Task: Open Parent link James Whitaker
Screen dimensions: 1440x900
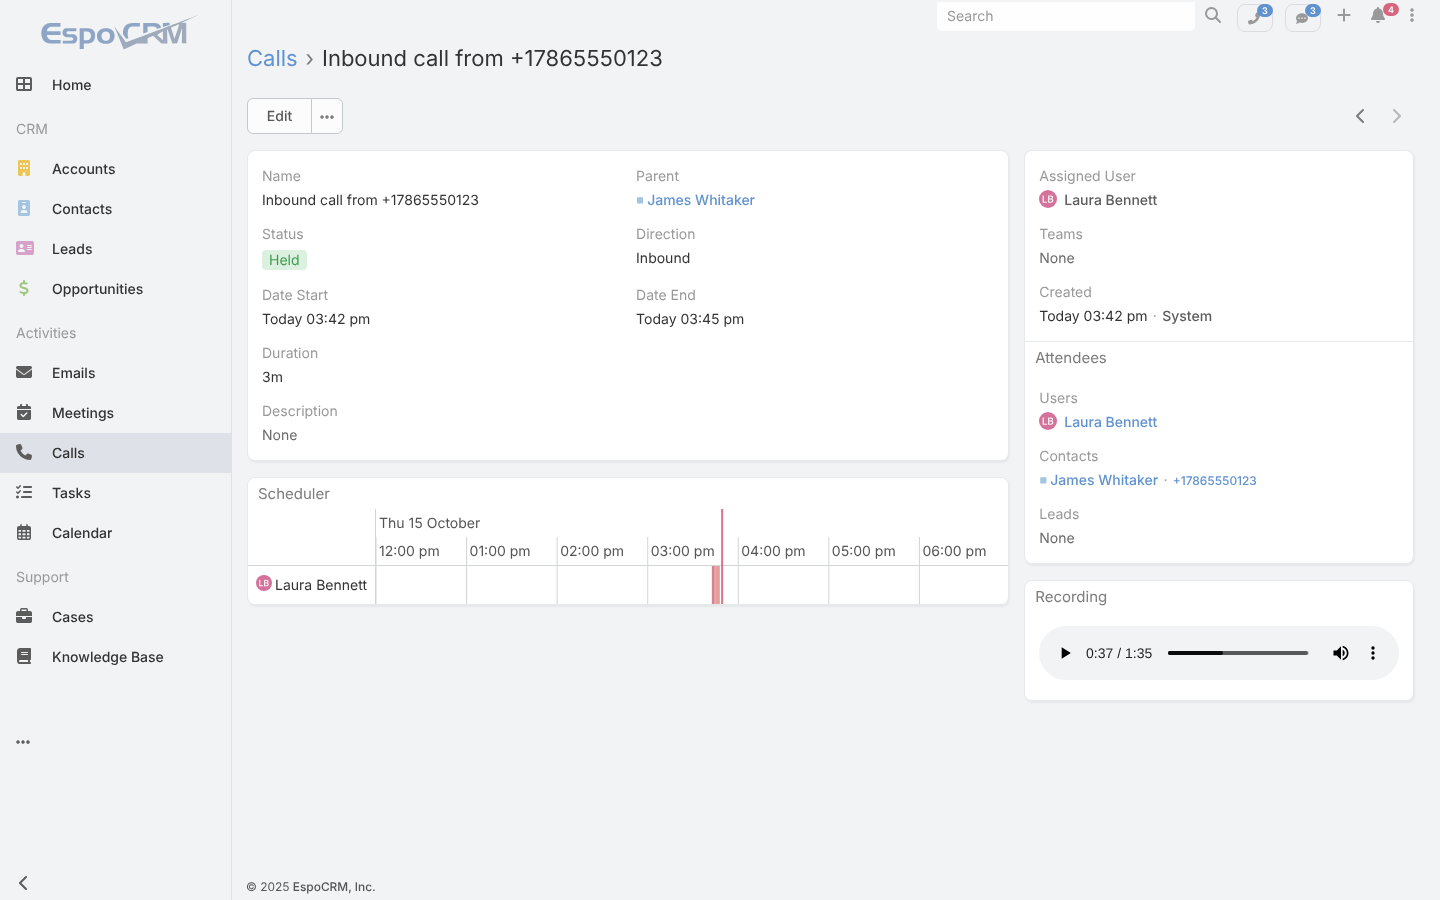Action: tap(701, 200)
